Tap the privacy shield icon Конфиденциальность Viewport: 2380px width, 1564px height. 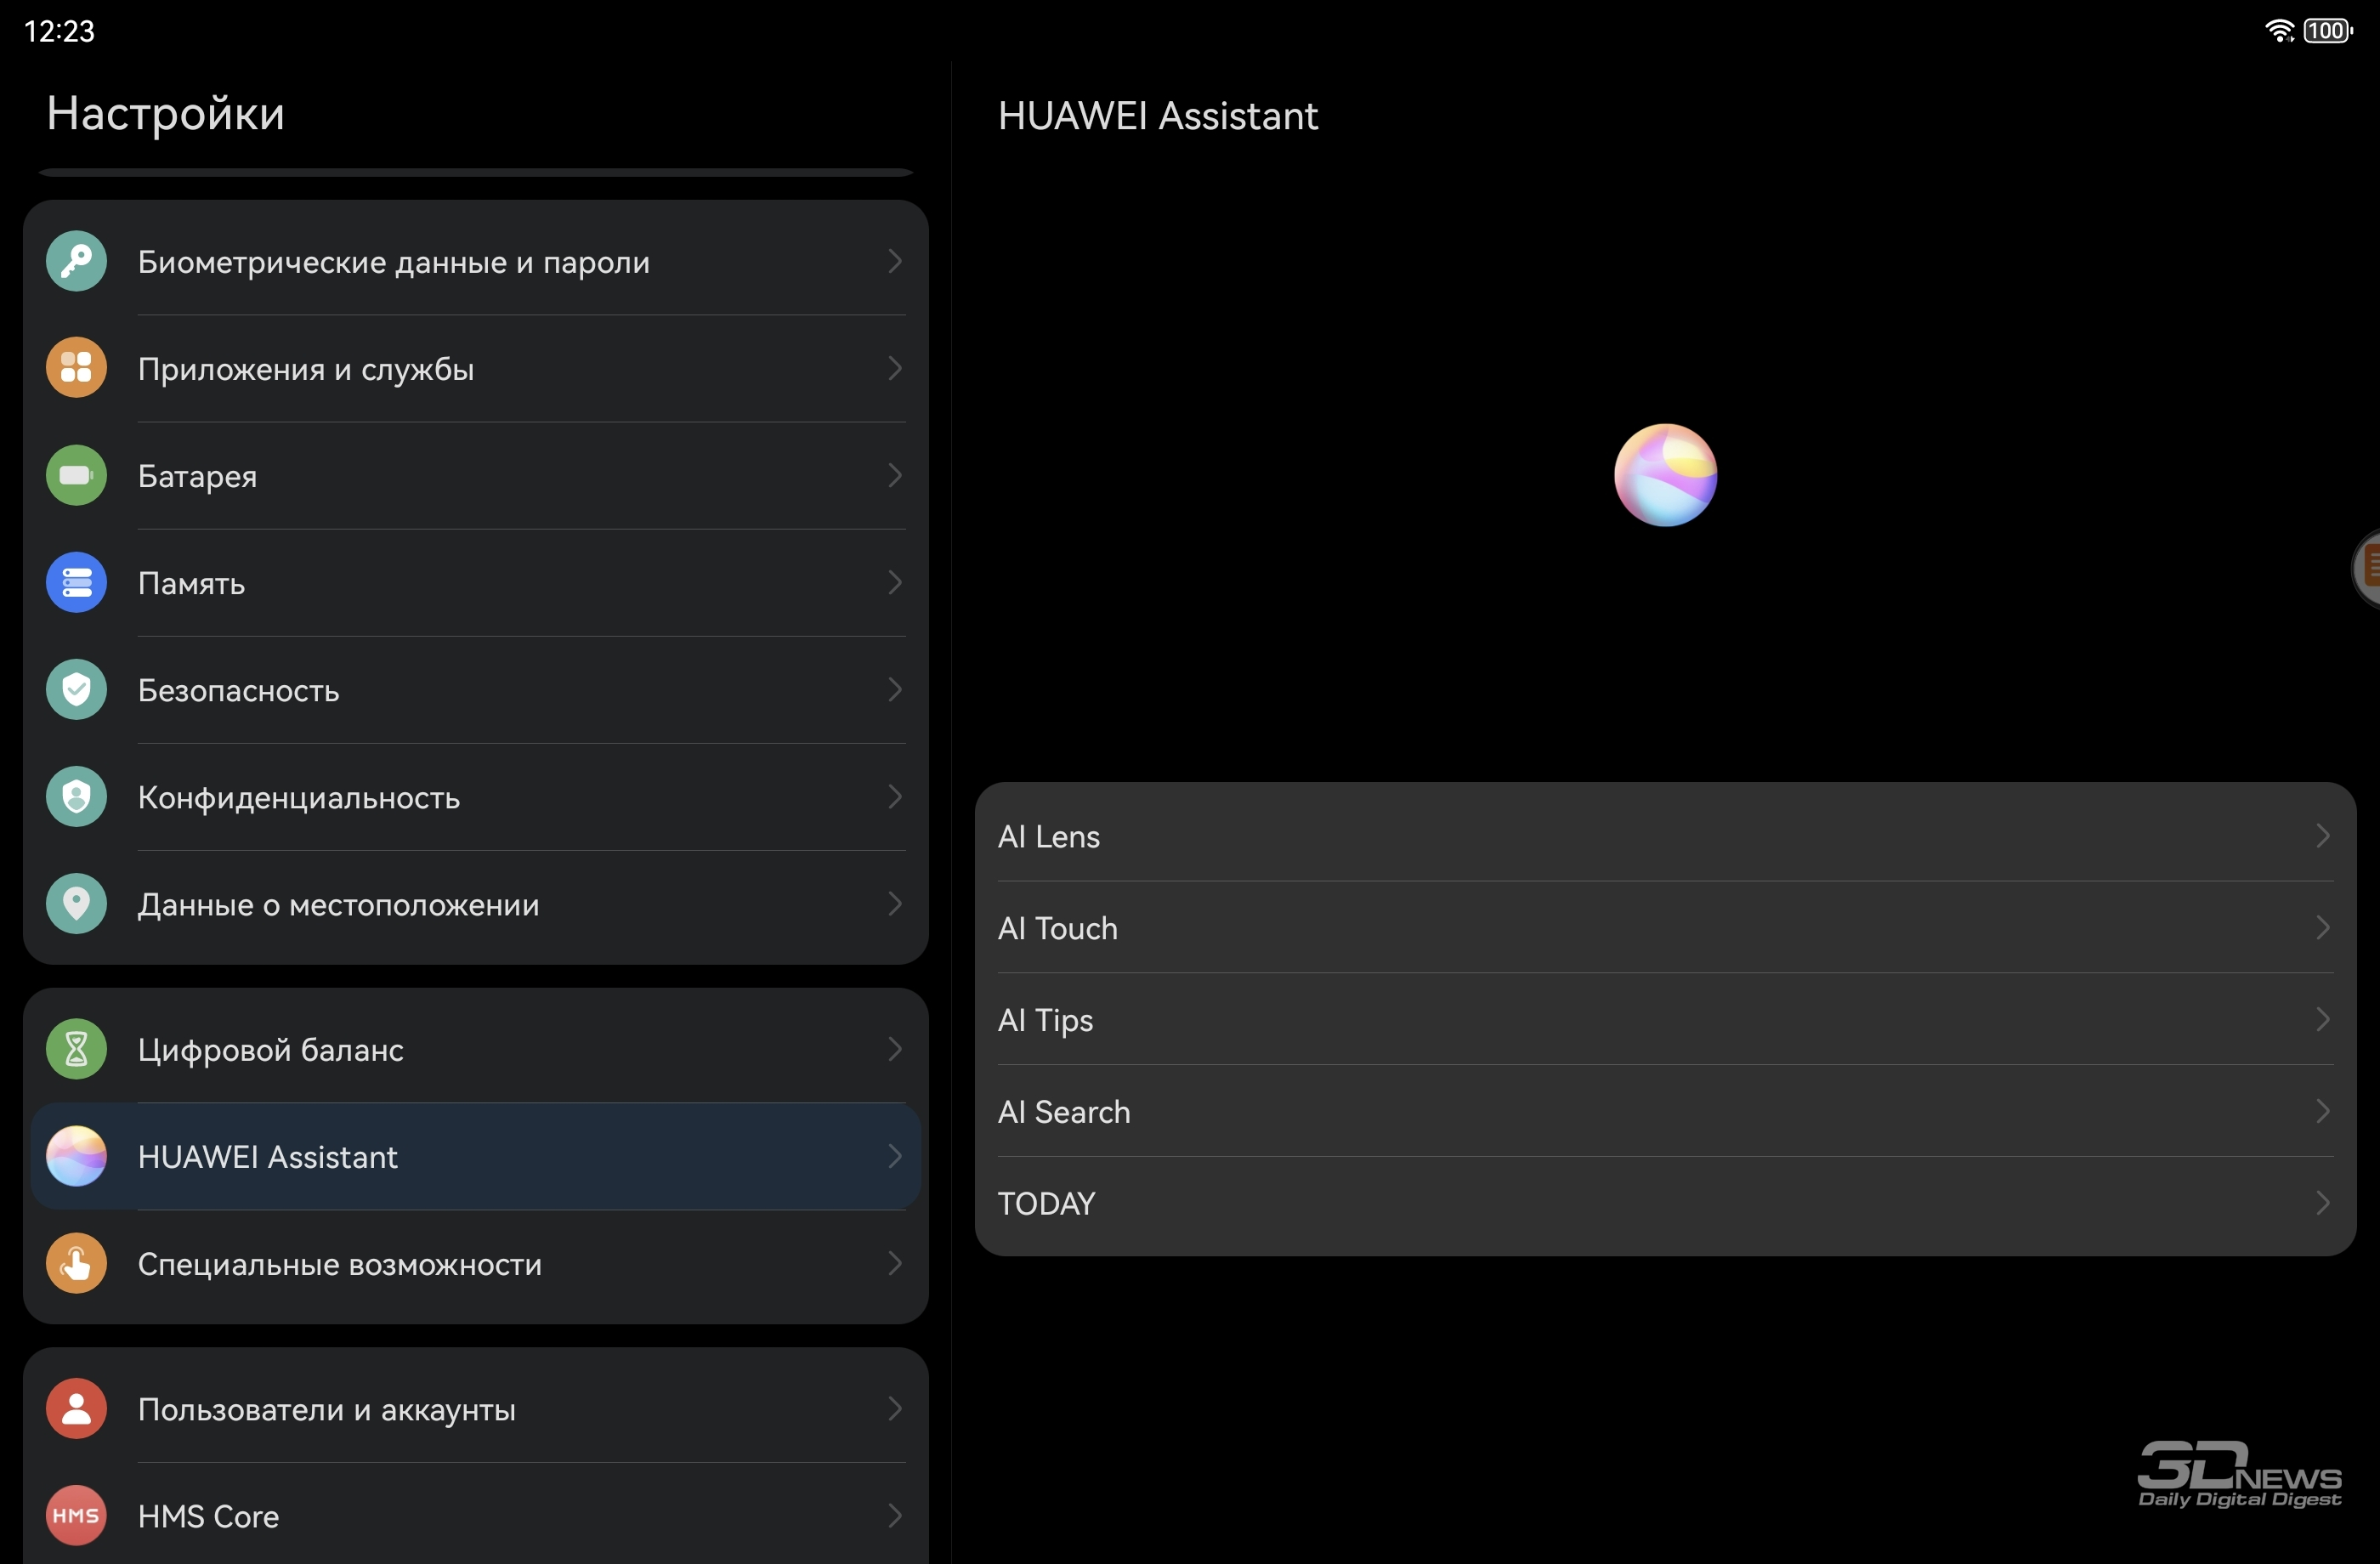[76, 797]
